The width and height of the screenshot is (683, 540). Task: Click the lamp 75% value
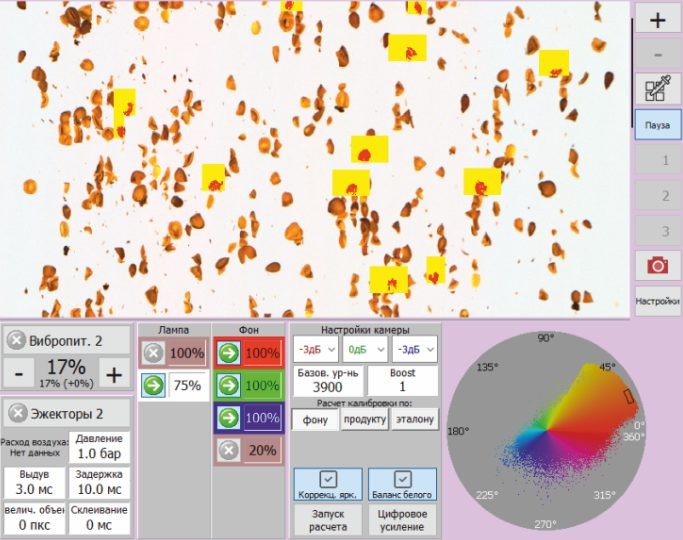187,385
